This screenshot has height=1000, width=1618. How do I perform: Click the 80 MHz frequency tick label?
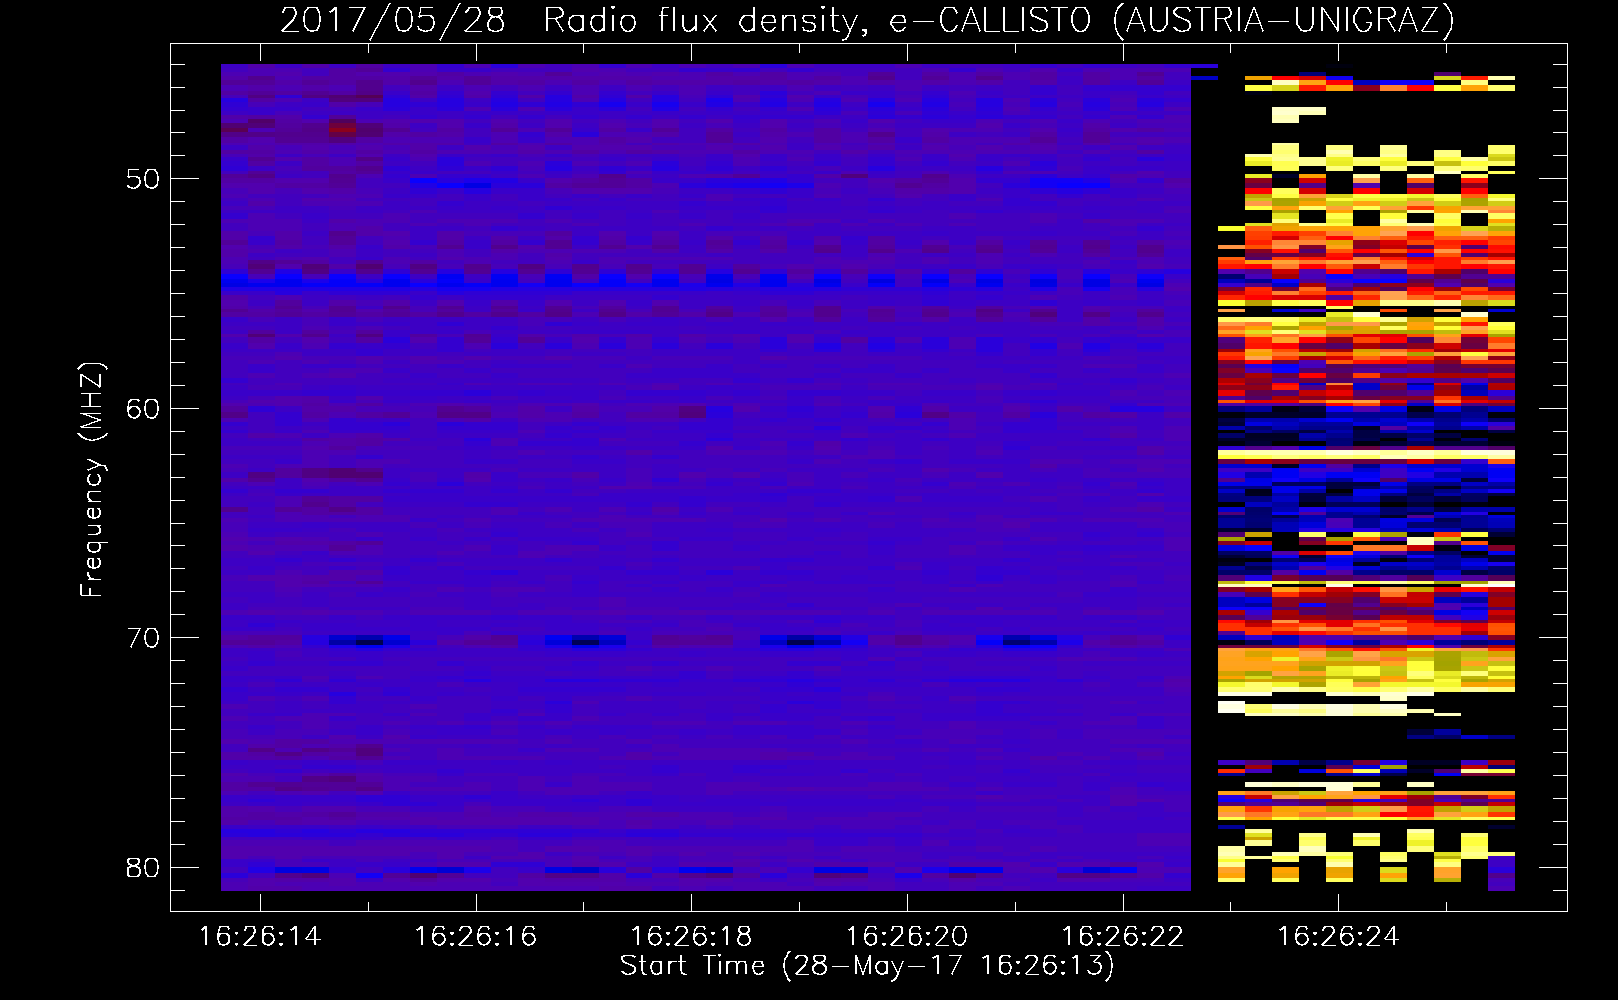pyautogui.click(x=142, y=867)
